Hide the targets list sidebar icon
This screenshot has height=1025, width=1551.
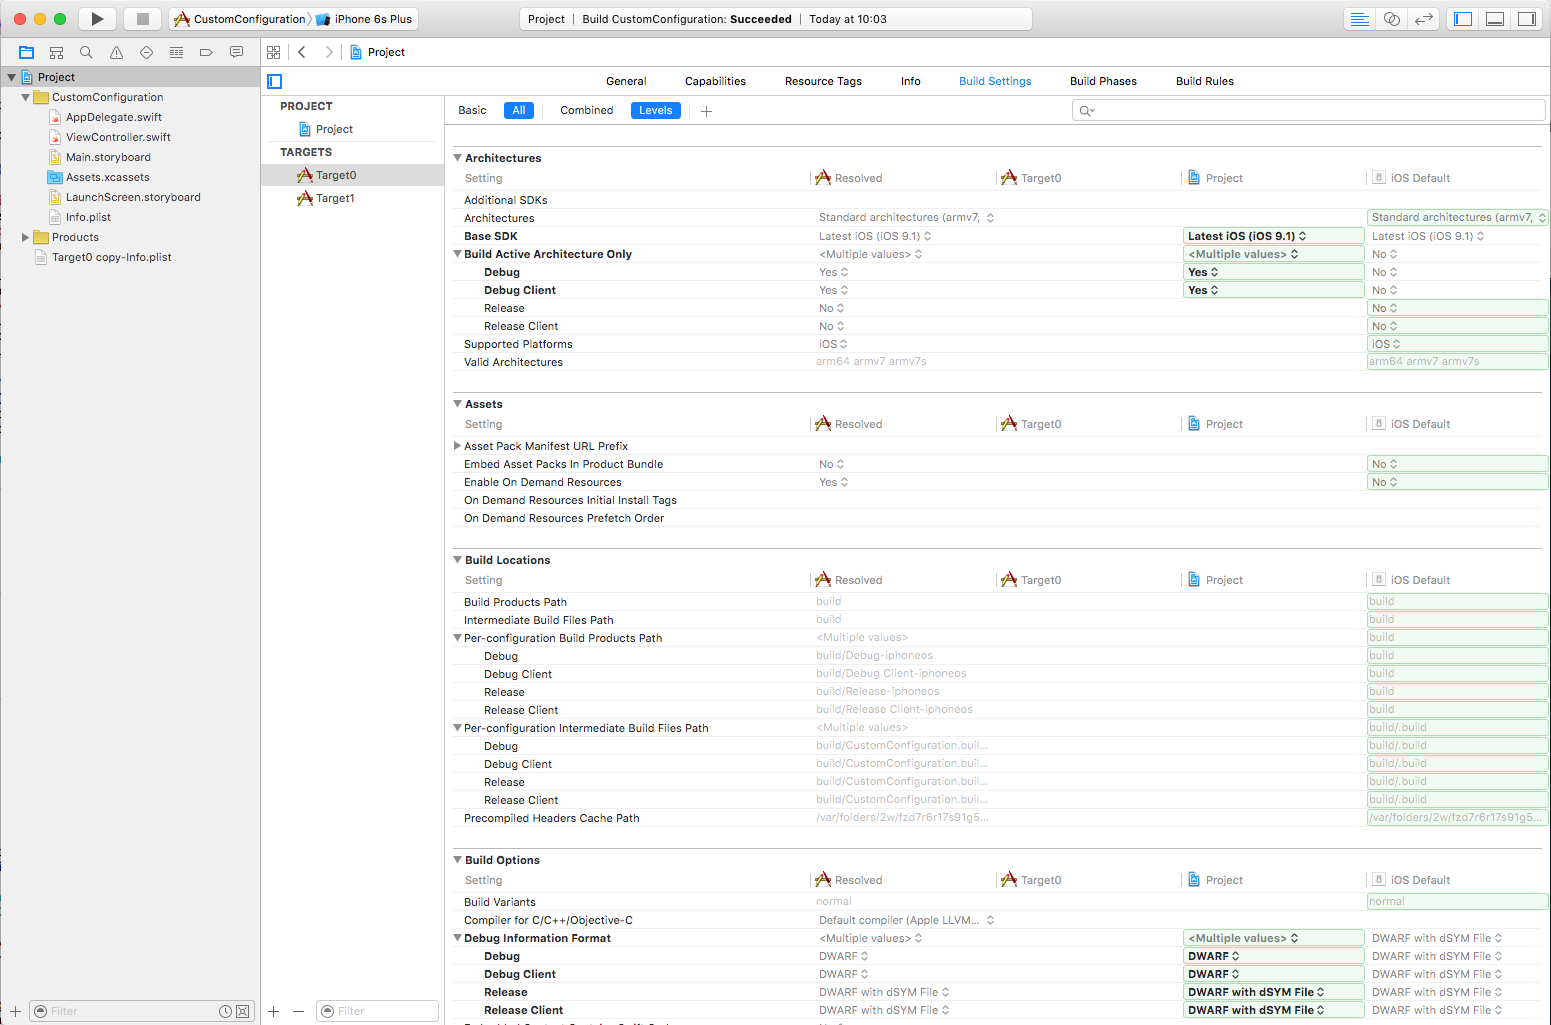pos(275,81)
